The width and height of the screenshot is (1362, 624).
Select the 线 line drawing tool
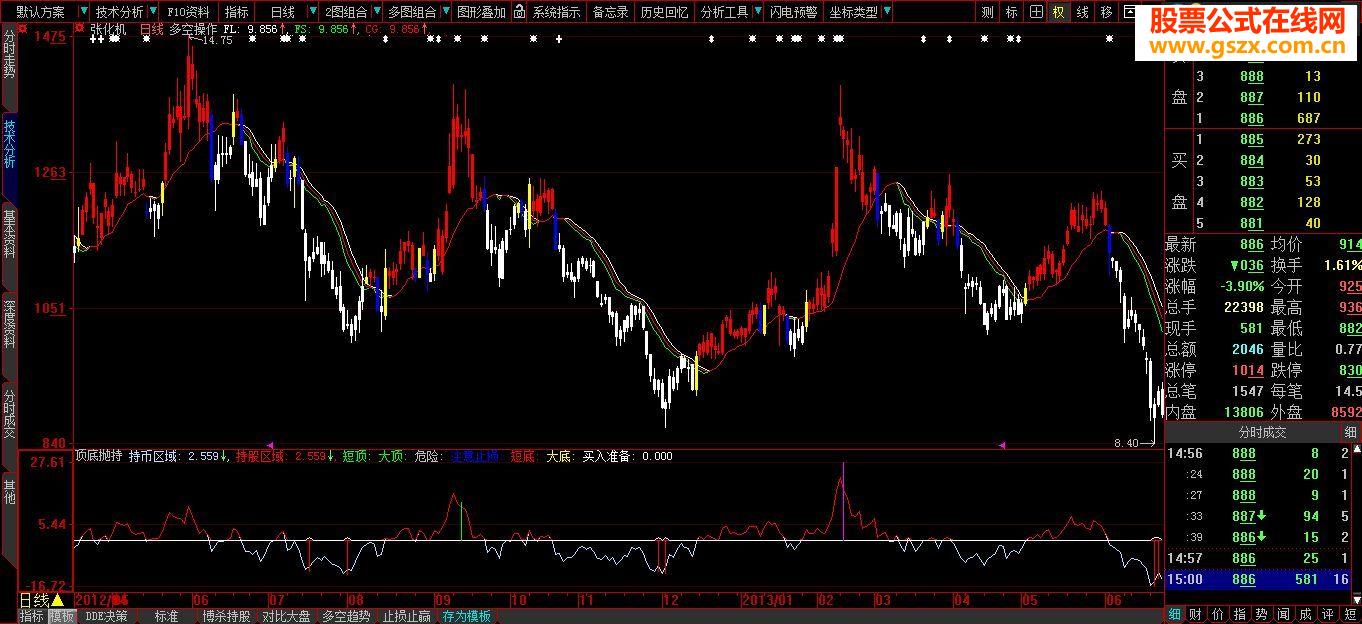1083,12
